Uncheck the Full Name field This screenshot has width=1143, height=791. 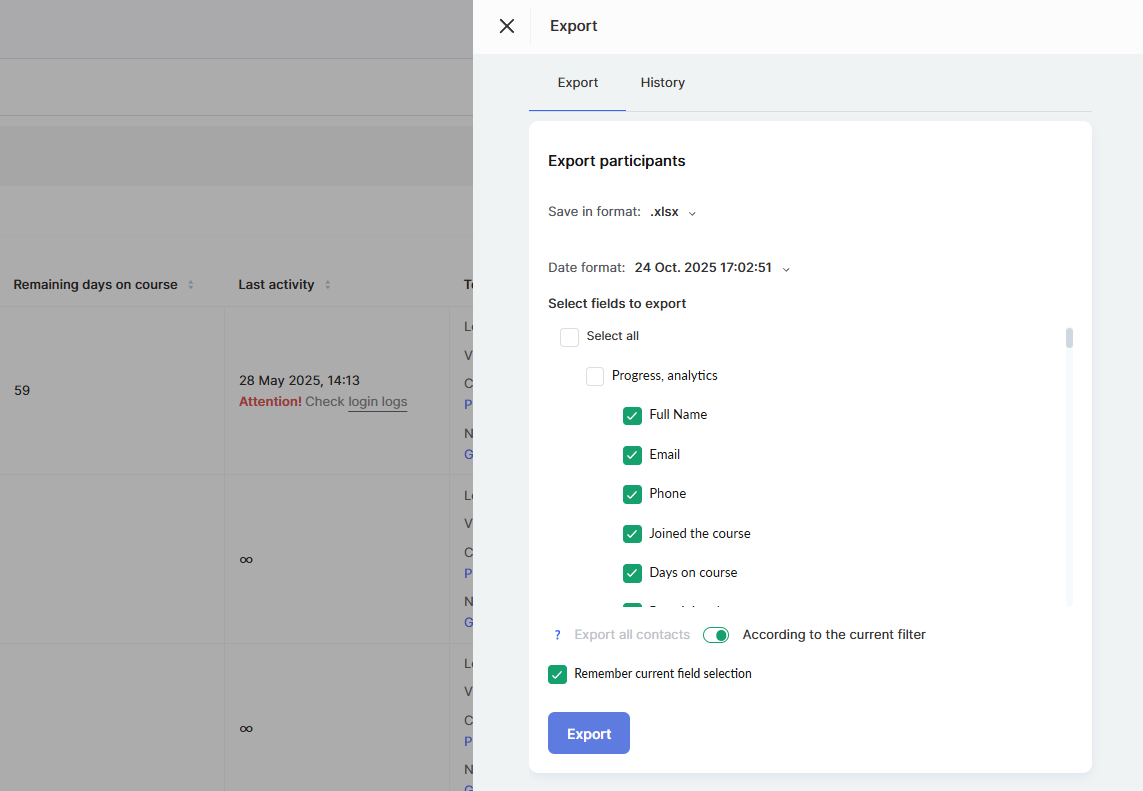[632, 415]
